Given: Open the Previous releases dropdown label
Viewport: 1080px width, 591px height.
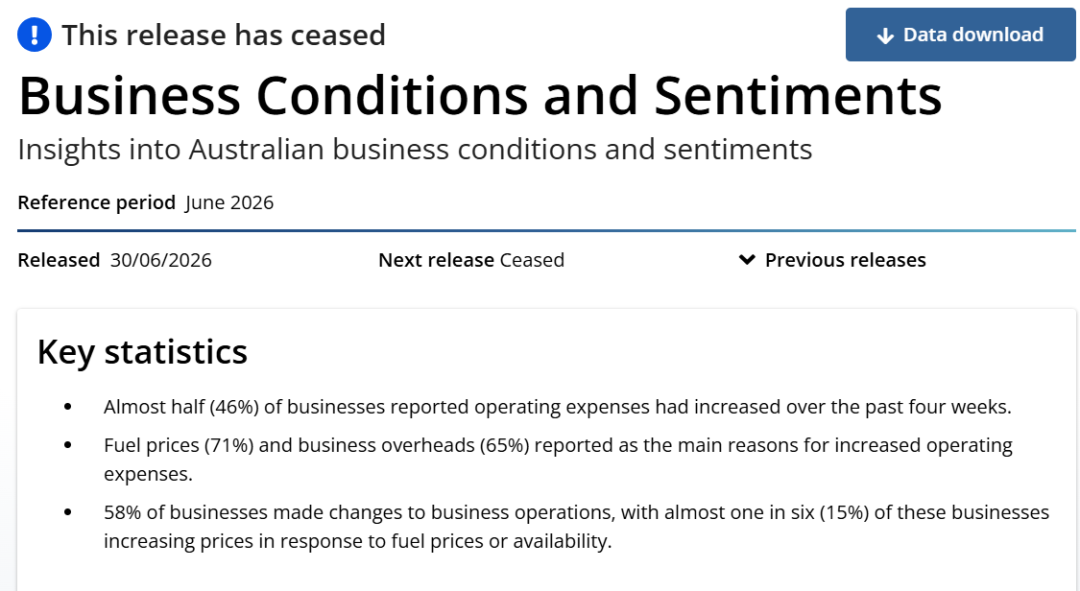Looking at the screenshot, I should click(845, 260).
